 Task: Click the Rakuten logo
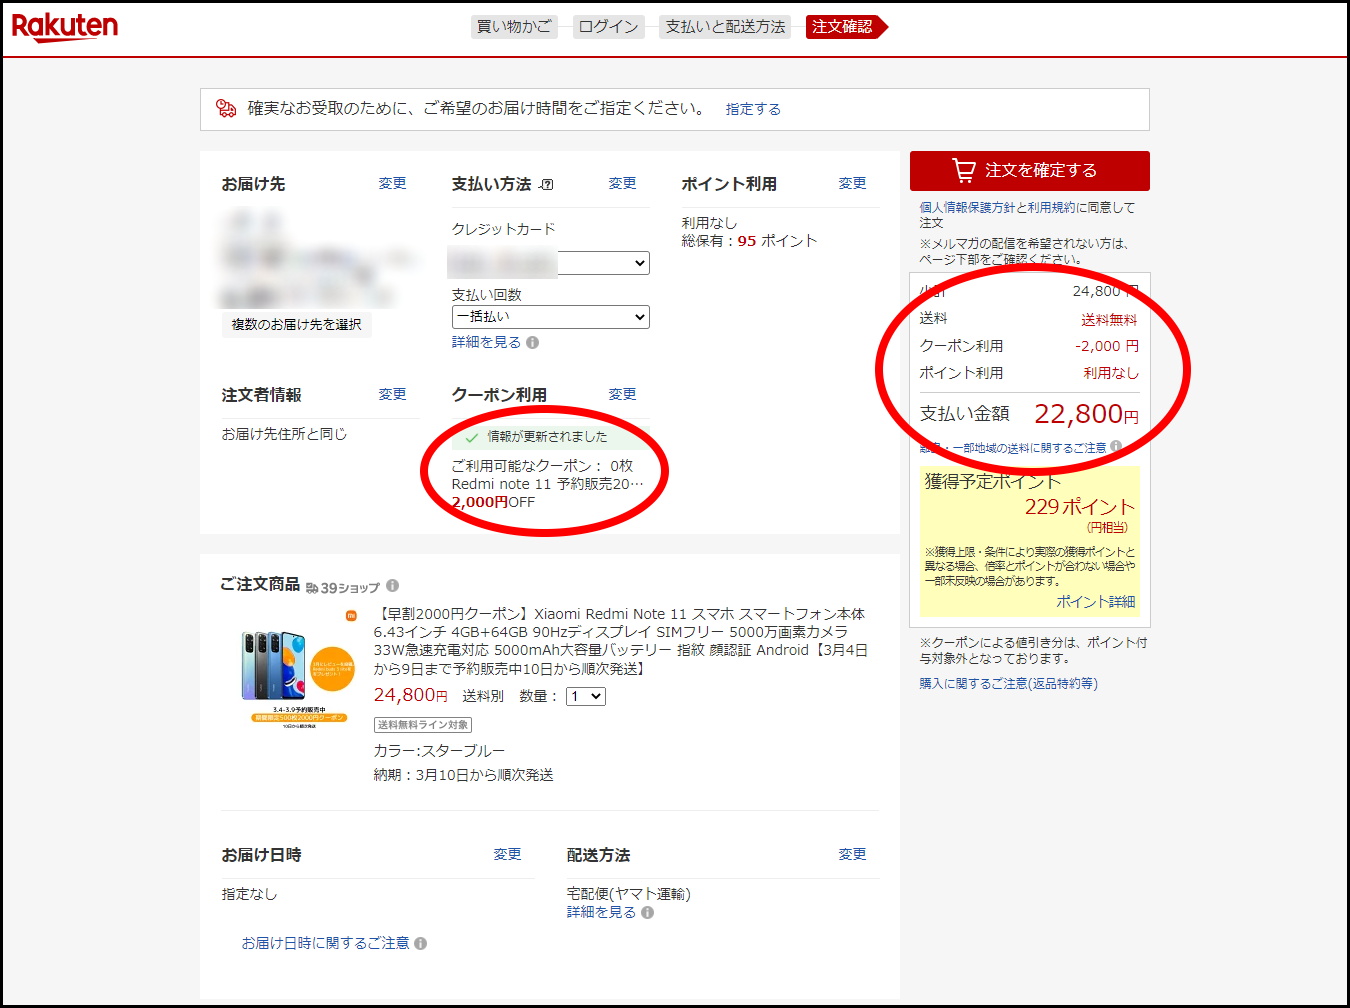tap(65, 26)
